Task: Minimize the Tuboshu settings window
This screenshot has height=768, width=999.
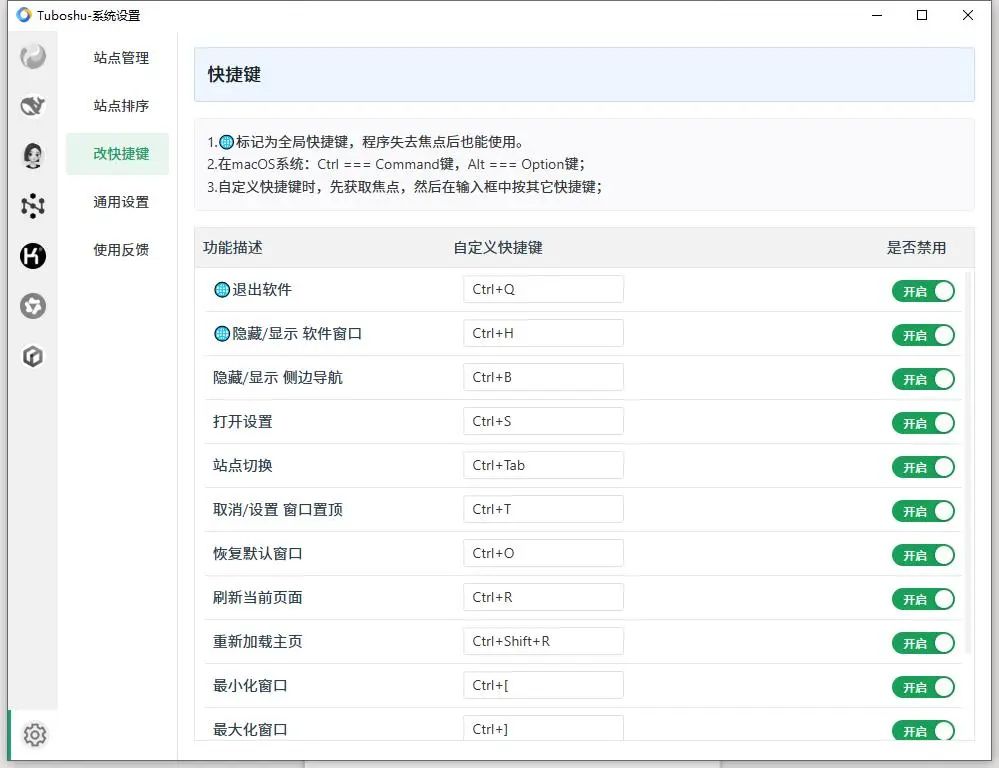Action: [877, 15]
